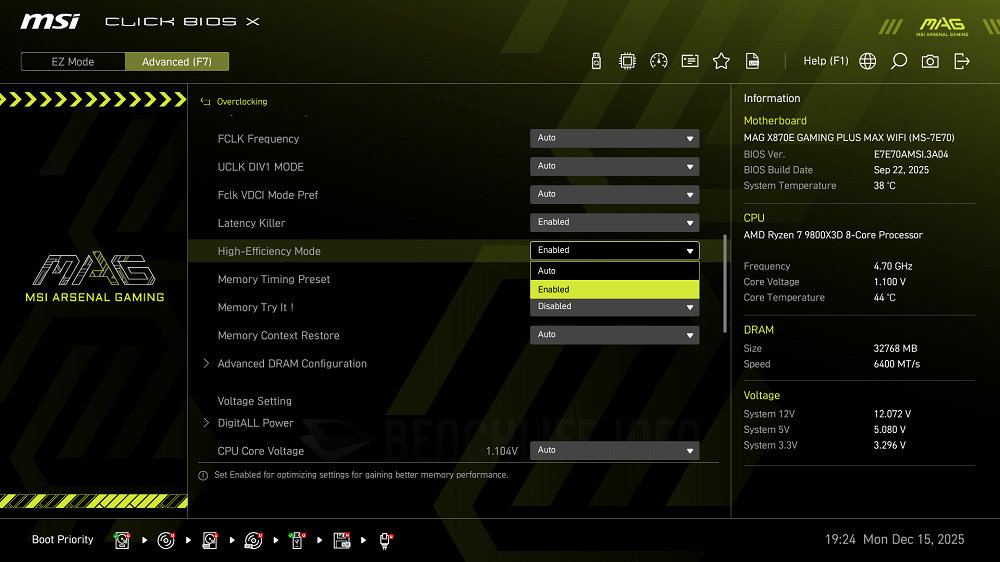Take a screenshot with camera icon
This screenshot has width=1000, height=562.
[930, 61]
